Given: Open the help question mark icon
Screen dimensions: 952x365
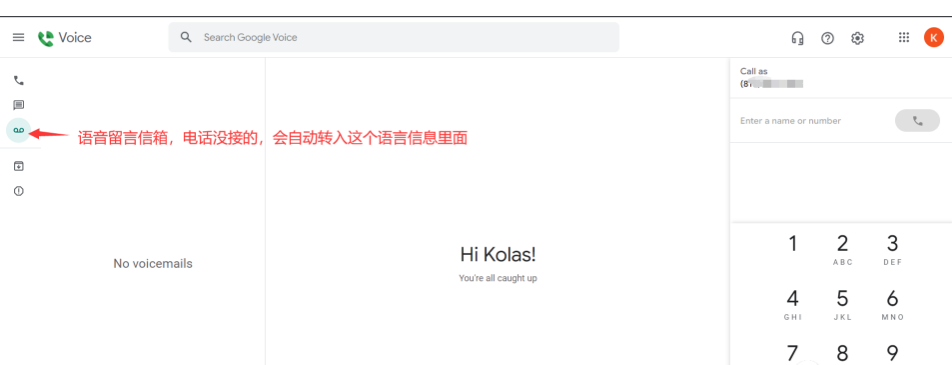Looking at the screenshot, I should pos(828,38).
